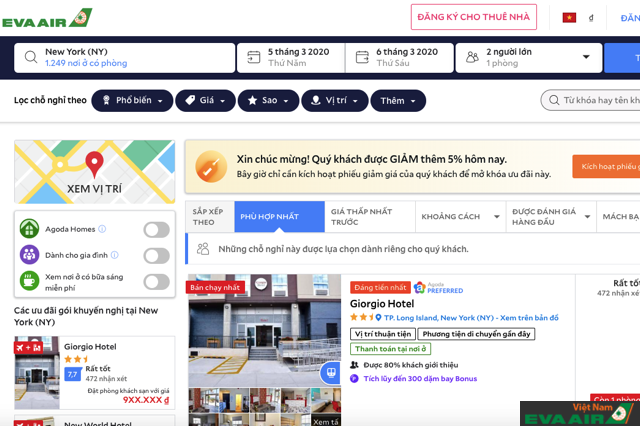Click the đ currency symbol
The width and height of the screenshot is (640, 426).
pos(591,18)
